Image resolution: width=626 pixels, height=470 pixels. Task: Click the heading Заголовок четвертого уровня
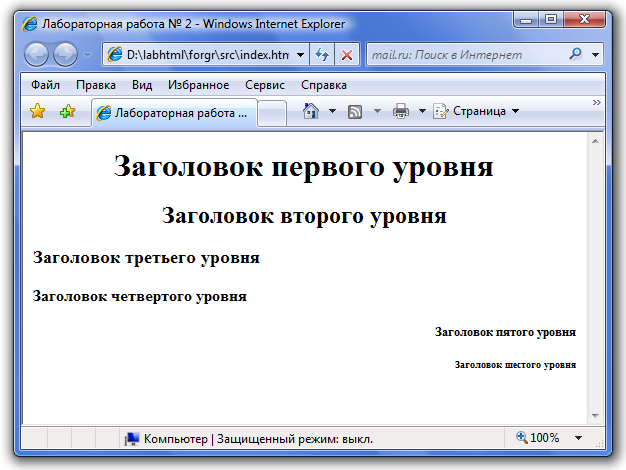(140, 296)
